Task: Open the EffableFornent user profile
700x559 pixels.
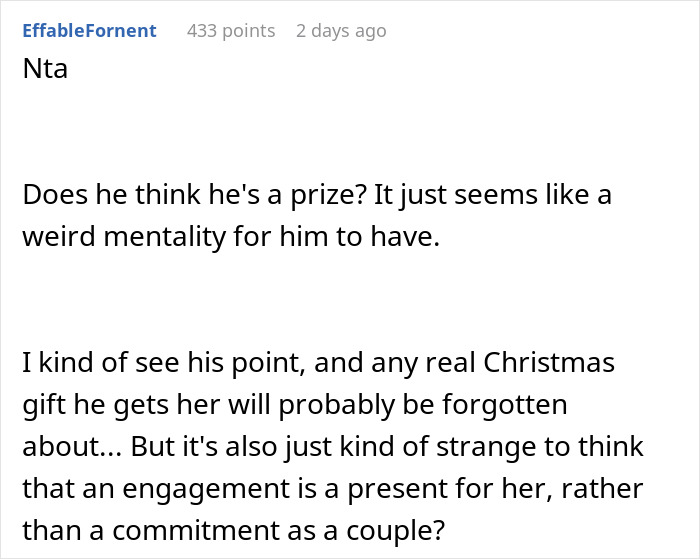Action: [x=89, y=31]
